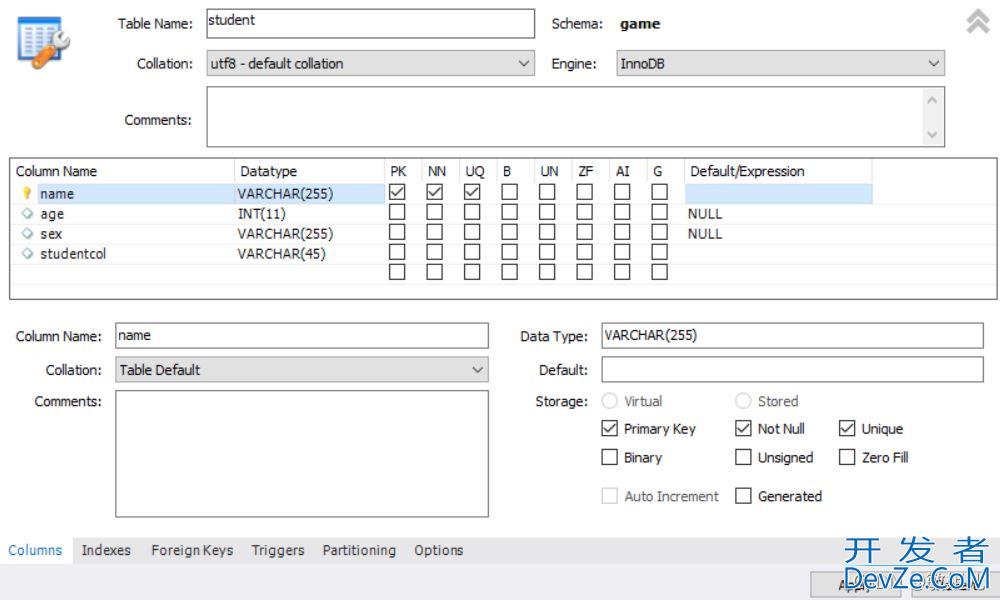Click NULL default value in sex row

(705, 234)
